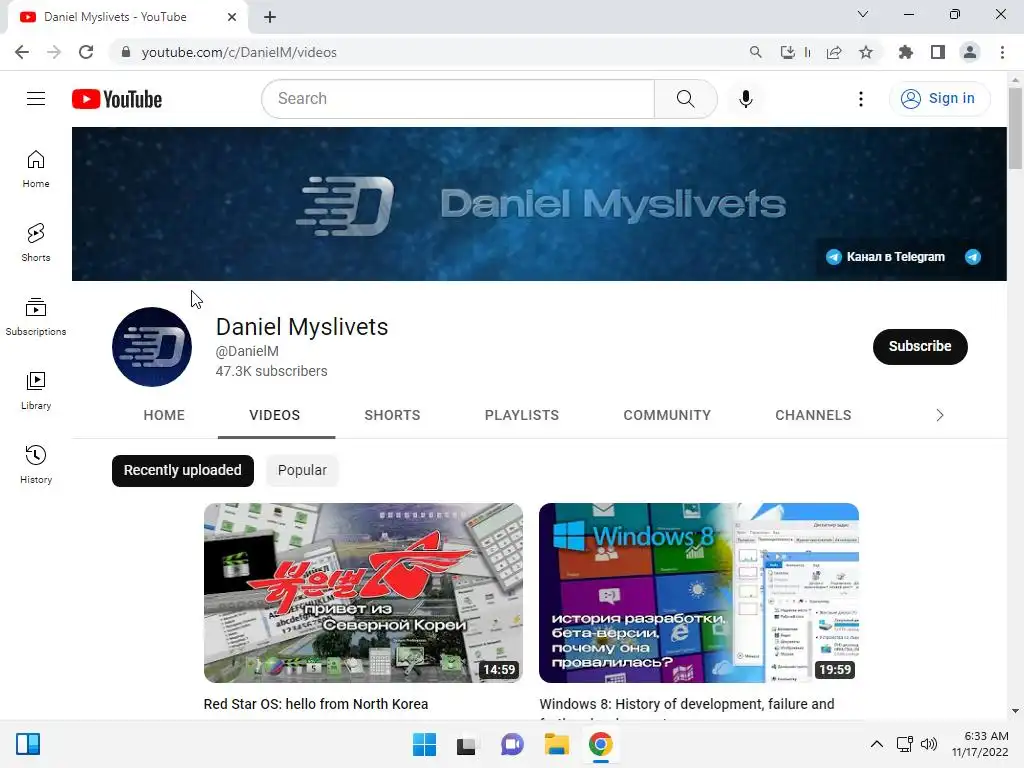This screenshot has height=768, width=1024.
Task: Open the Windows Start menu
Action: (x=424, y=744)
